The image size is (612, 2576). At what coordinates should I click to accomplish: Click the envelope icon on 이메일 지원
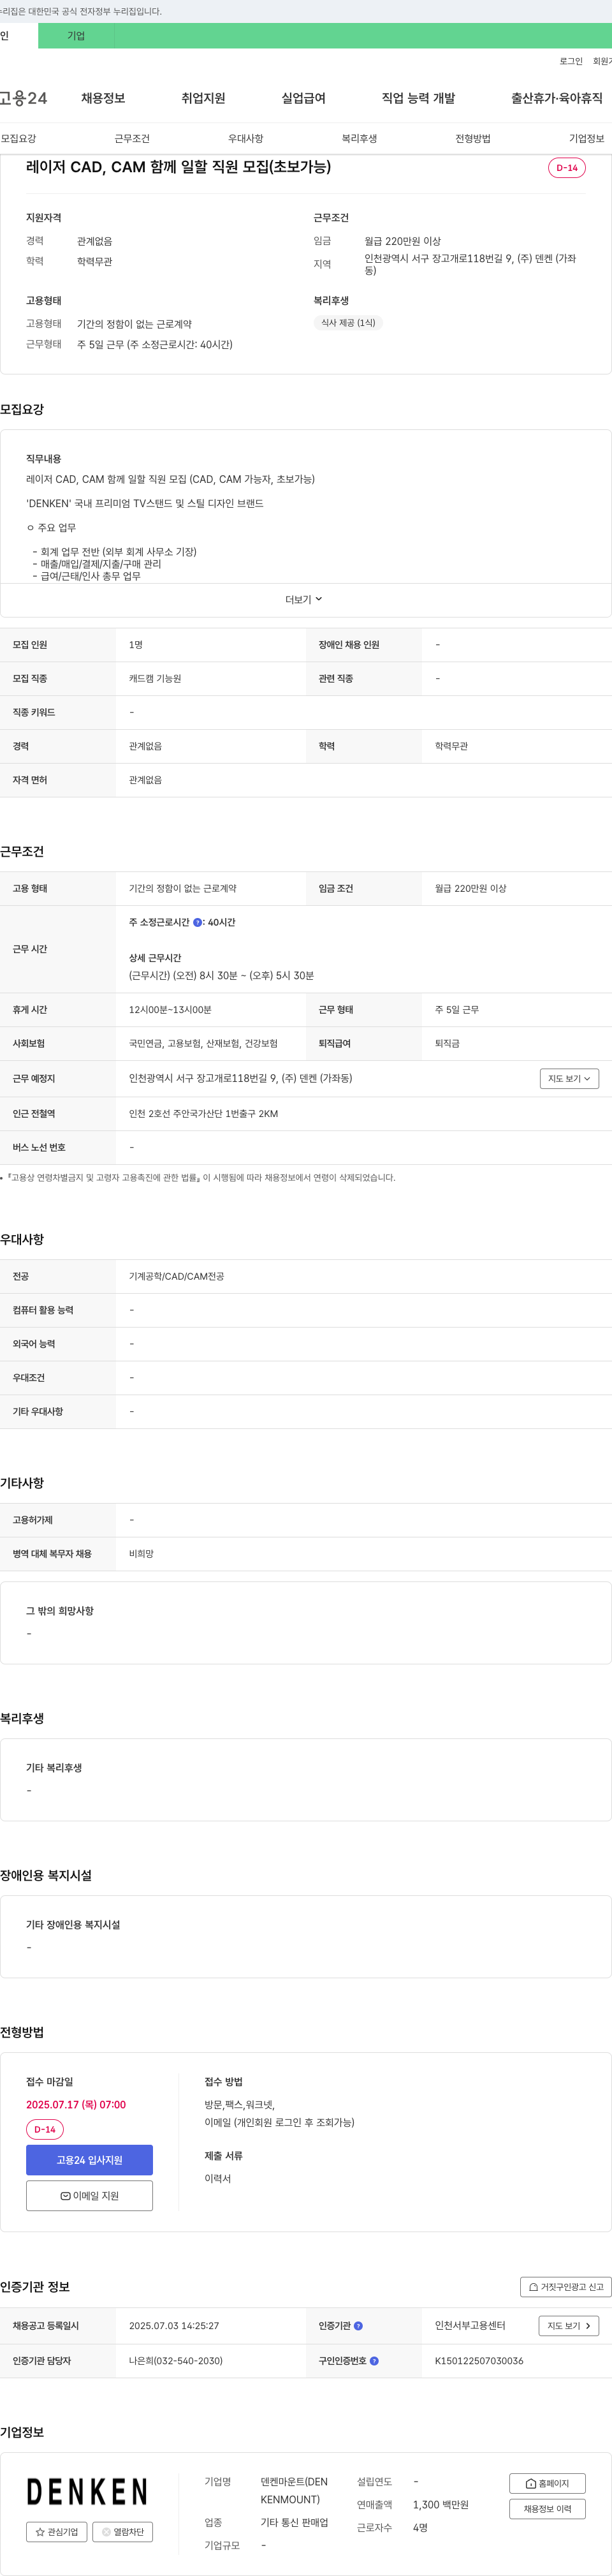click(x=65, y=2196)
